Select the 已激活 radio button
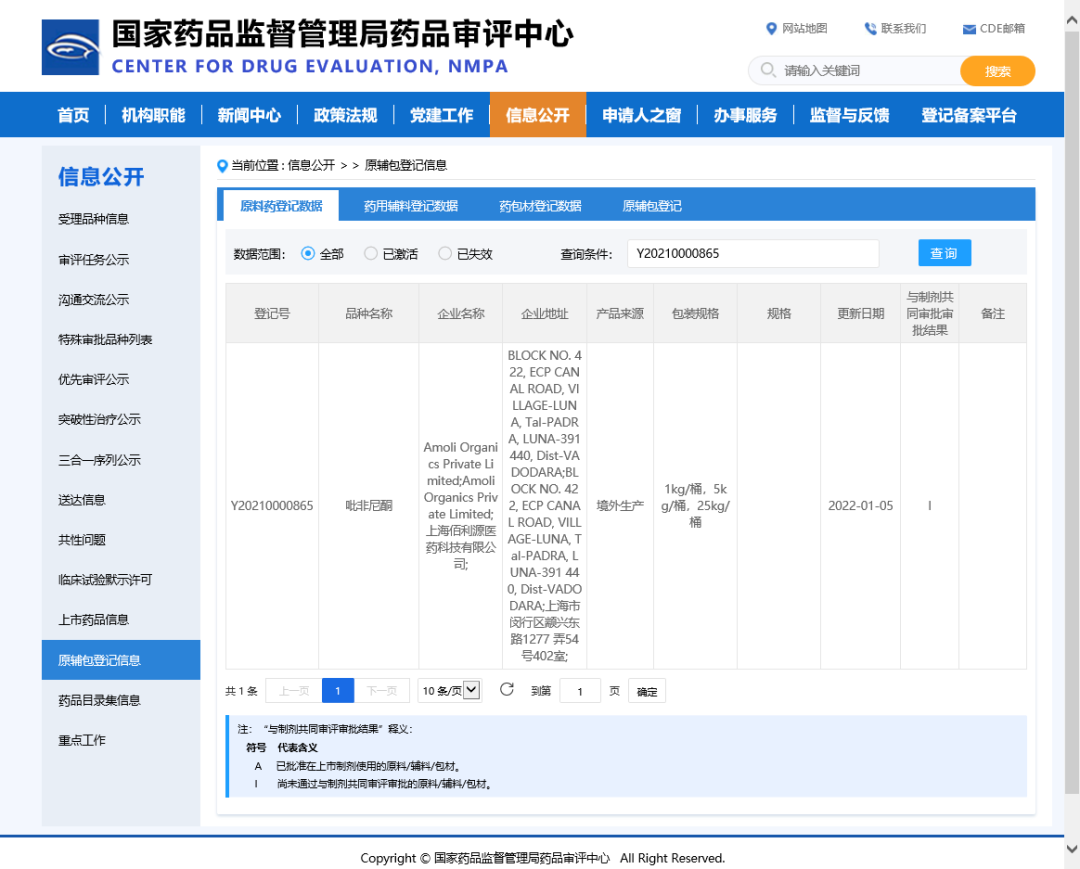Image resolution: width=1080 pixels, height=869 pixels. (x=371, y=254)
